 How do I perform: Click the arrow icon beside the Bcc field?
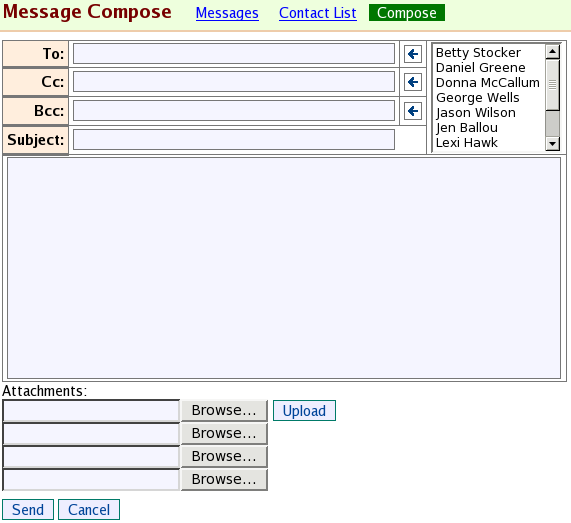click(413, 111)
